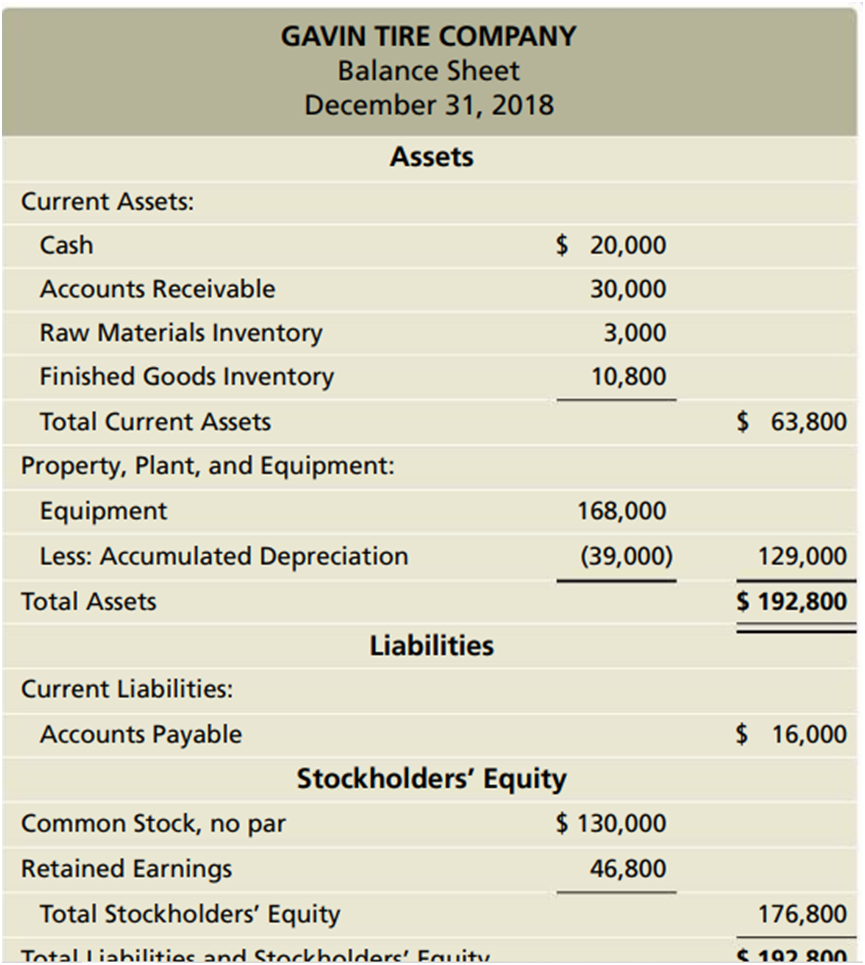
Task: Click the Finished Goods Inventory label
Action: [187, 377]
